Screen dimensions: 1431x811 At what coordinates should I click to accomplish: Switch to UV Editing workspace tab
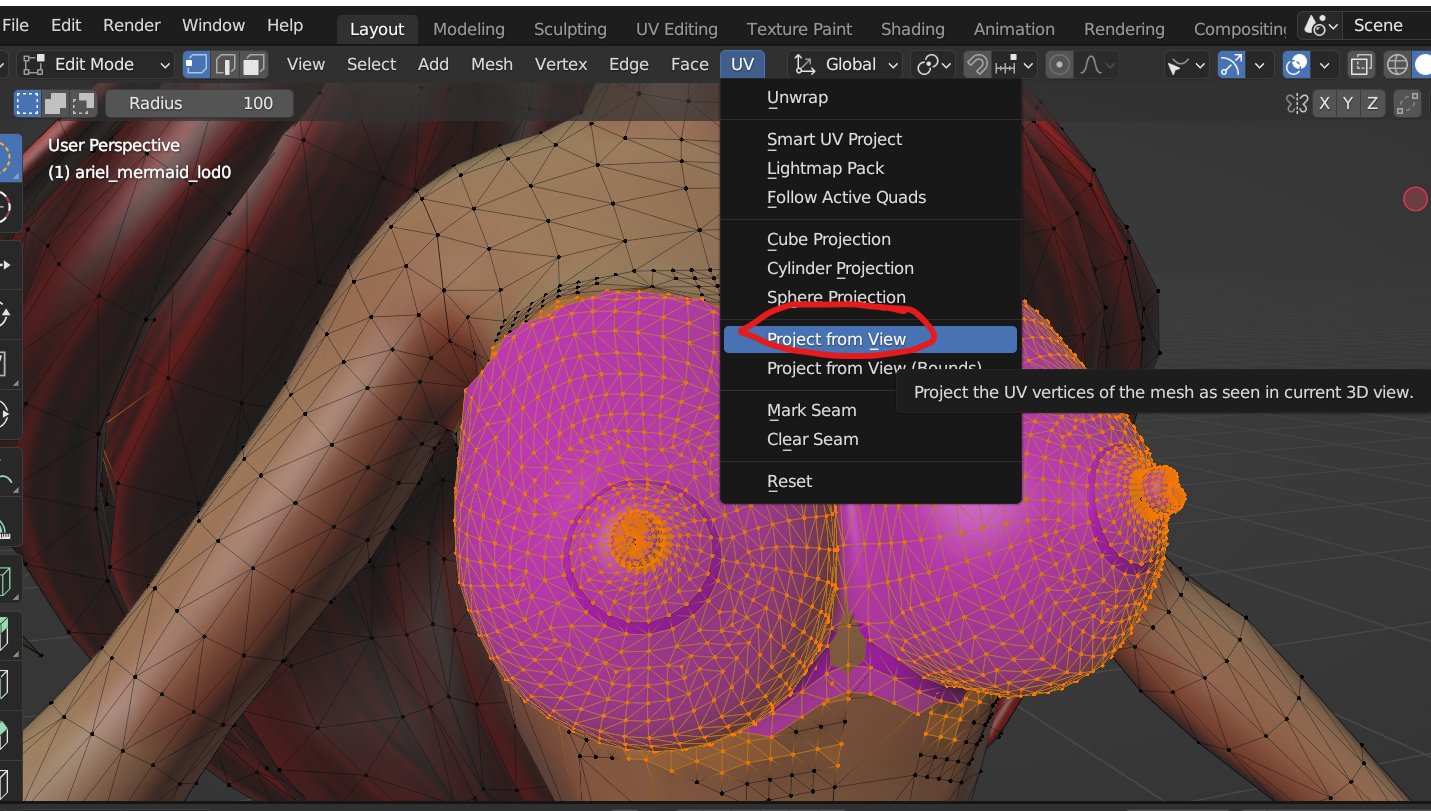(x=677, y=29)
